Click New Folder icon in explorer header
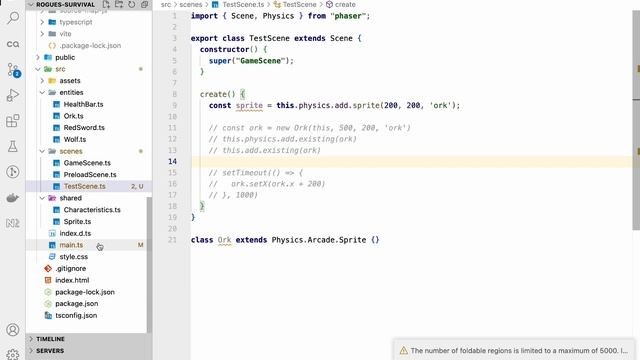The height and width of the screenshot is (360, 640). pyautogui.click(x=119, y=4)
